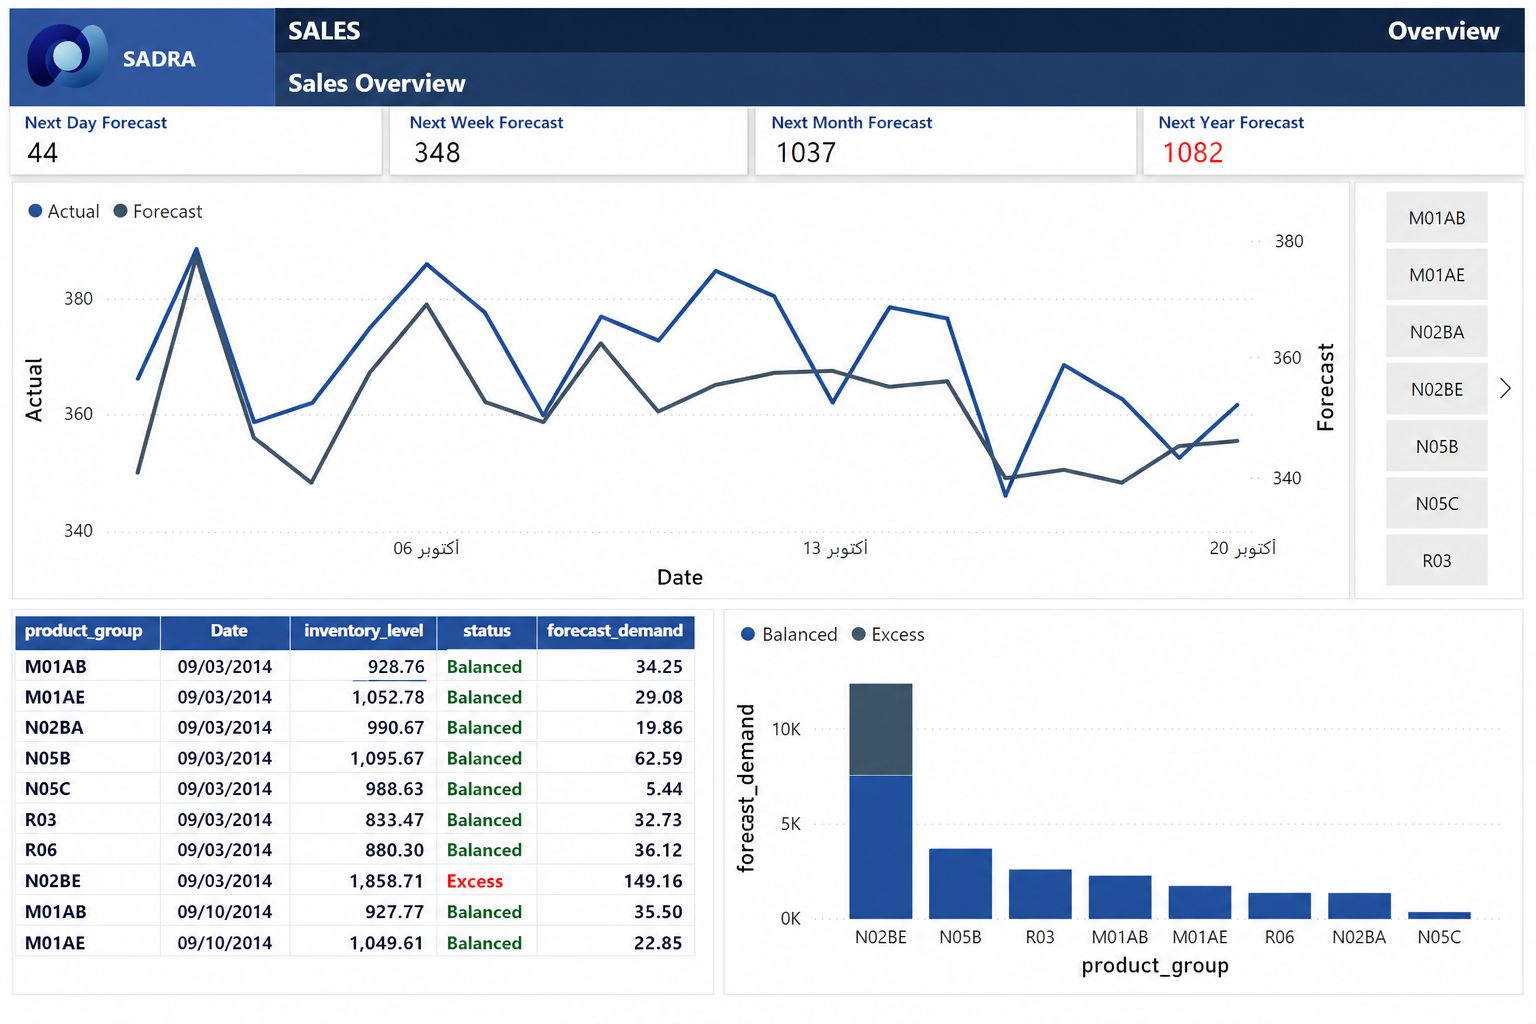Select the Next Year Forecast value 1082

click(1192, 153)
